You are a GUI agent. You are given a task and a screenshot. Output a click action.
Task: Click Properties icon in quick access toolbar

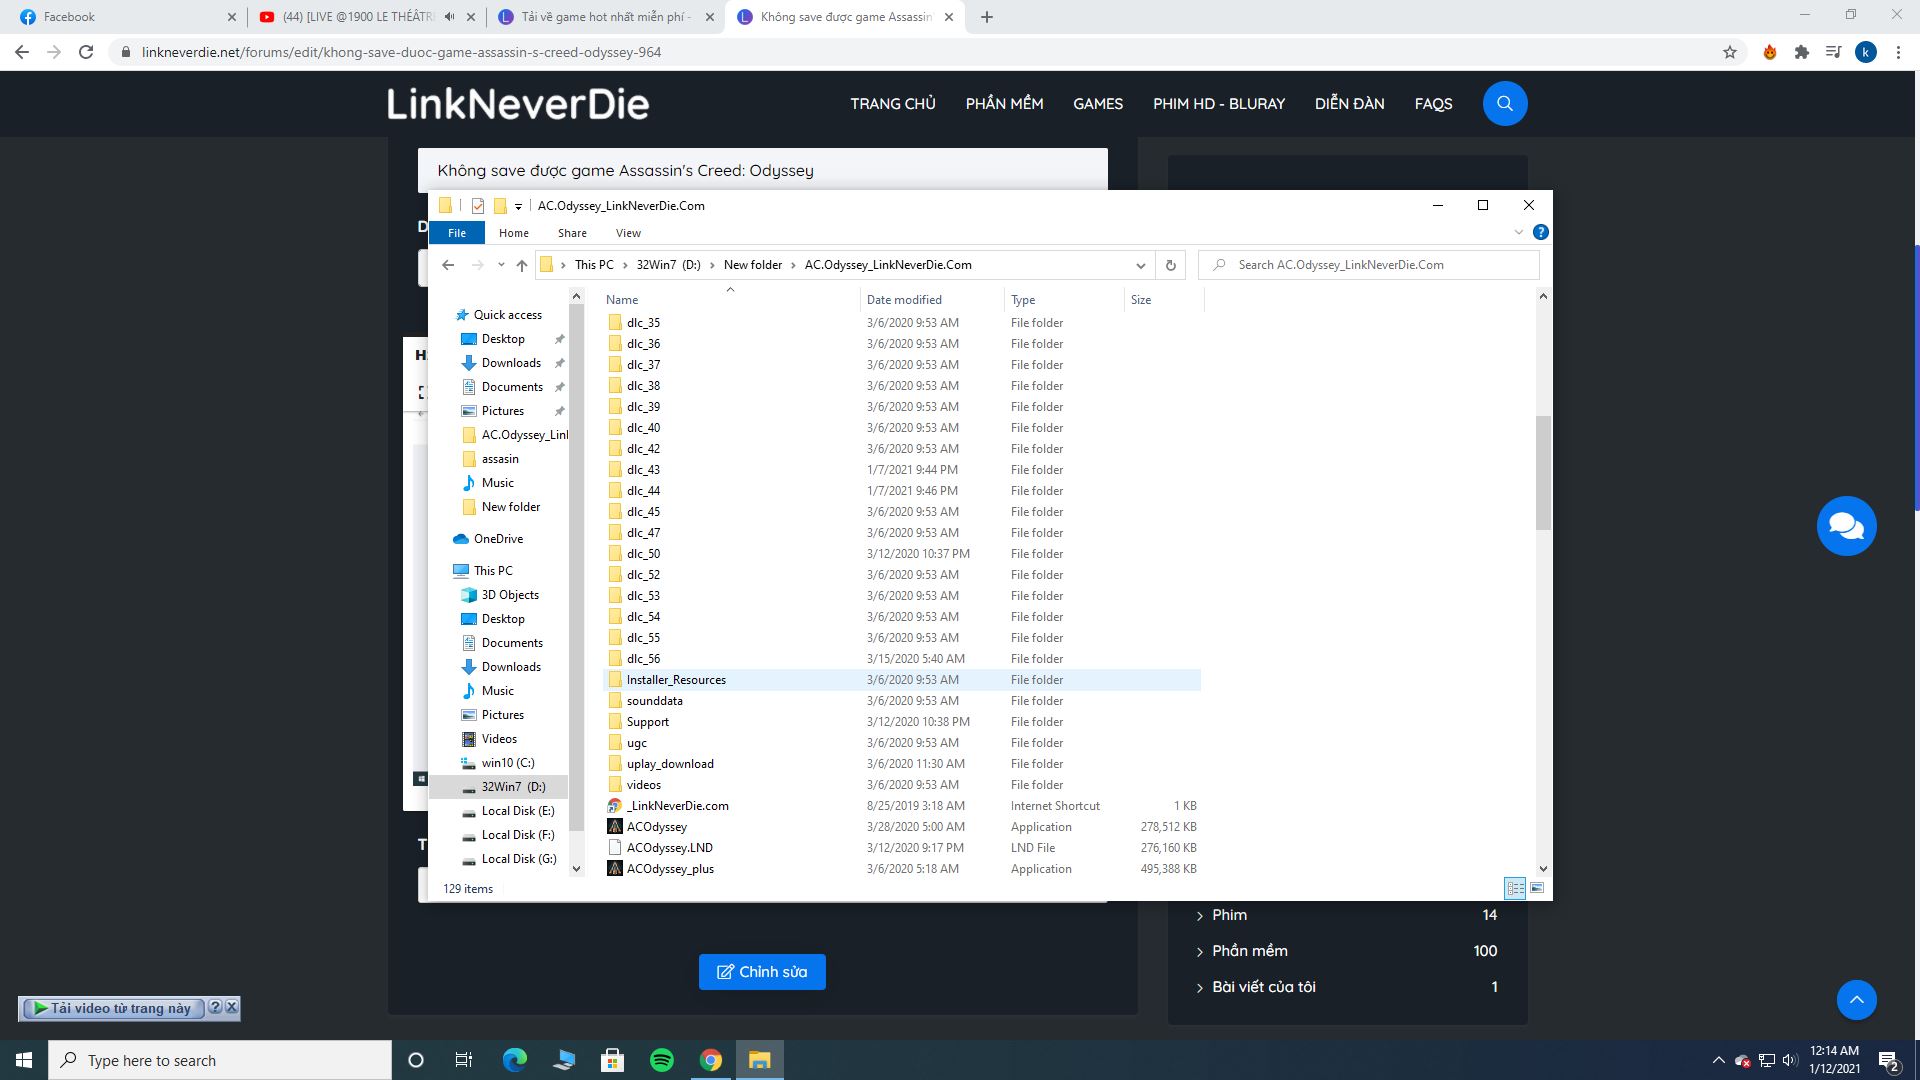[478, 206]
